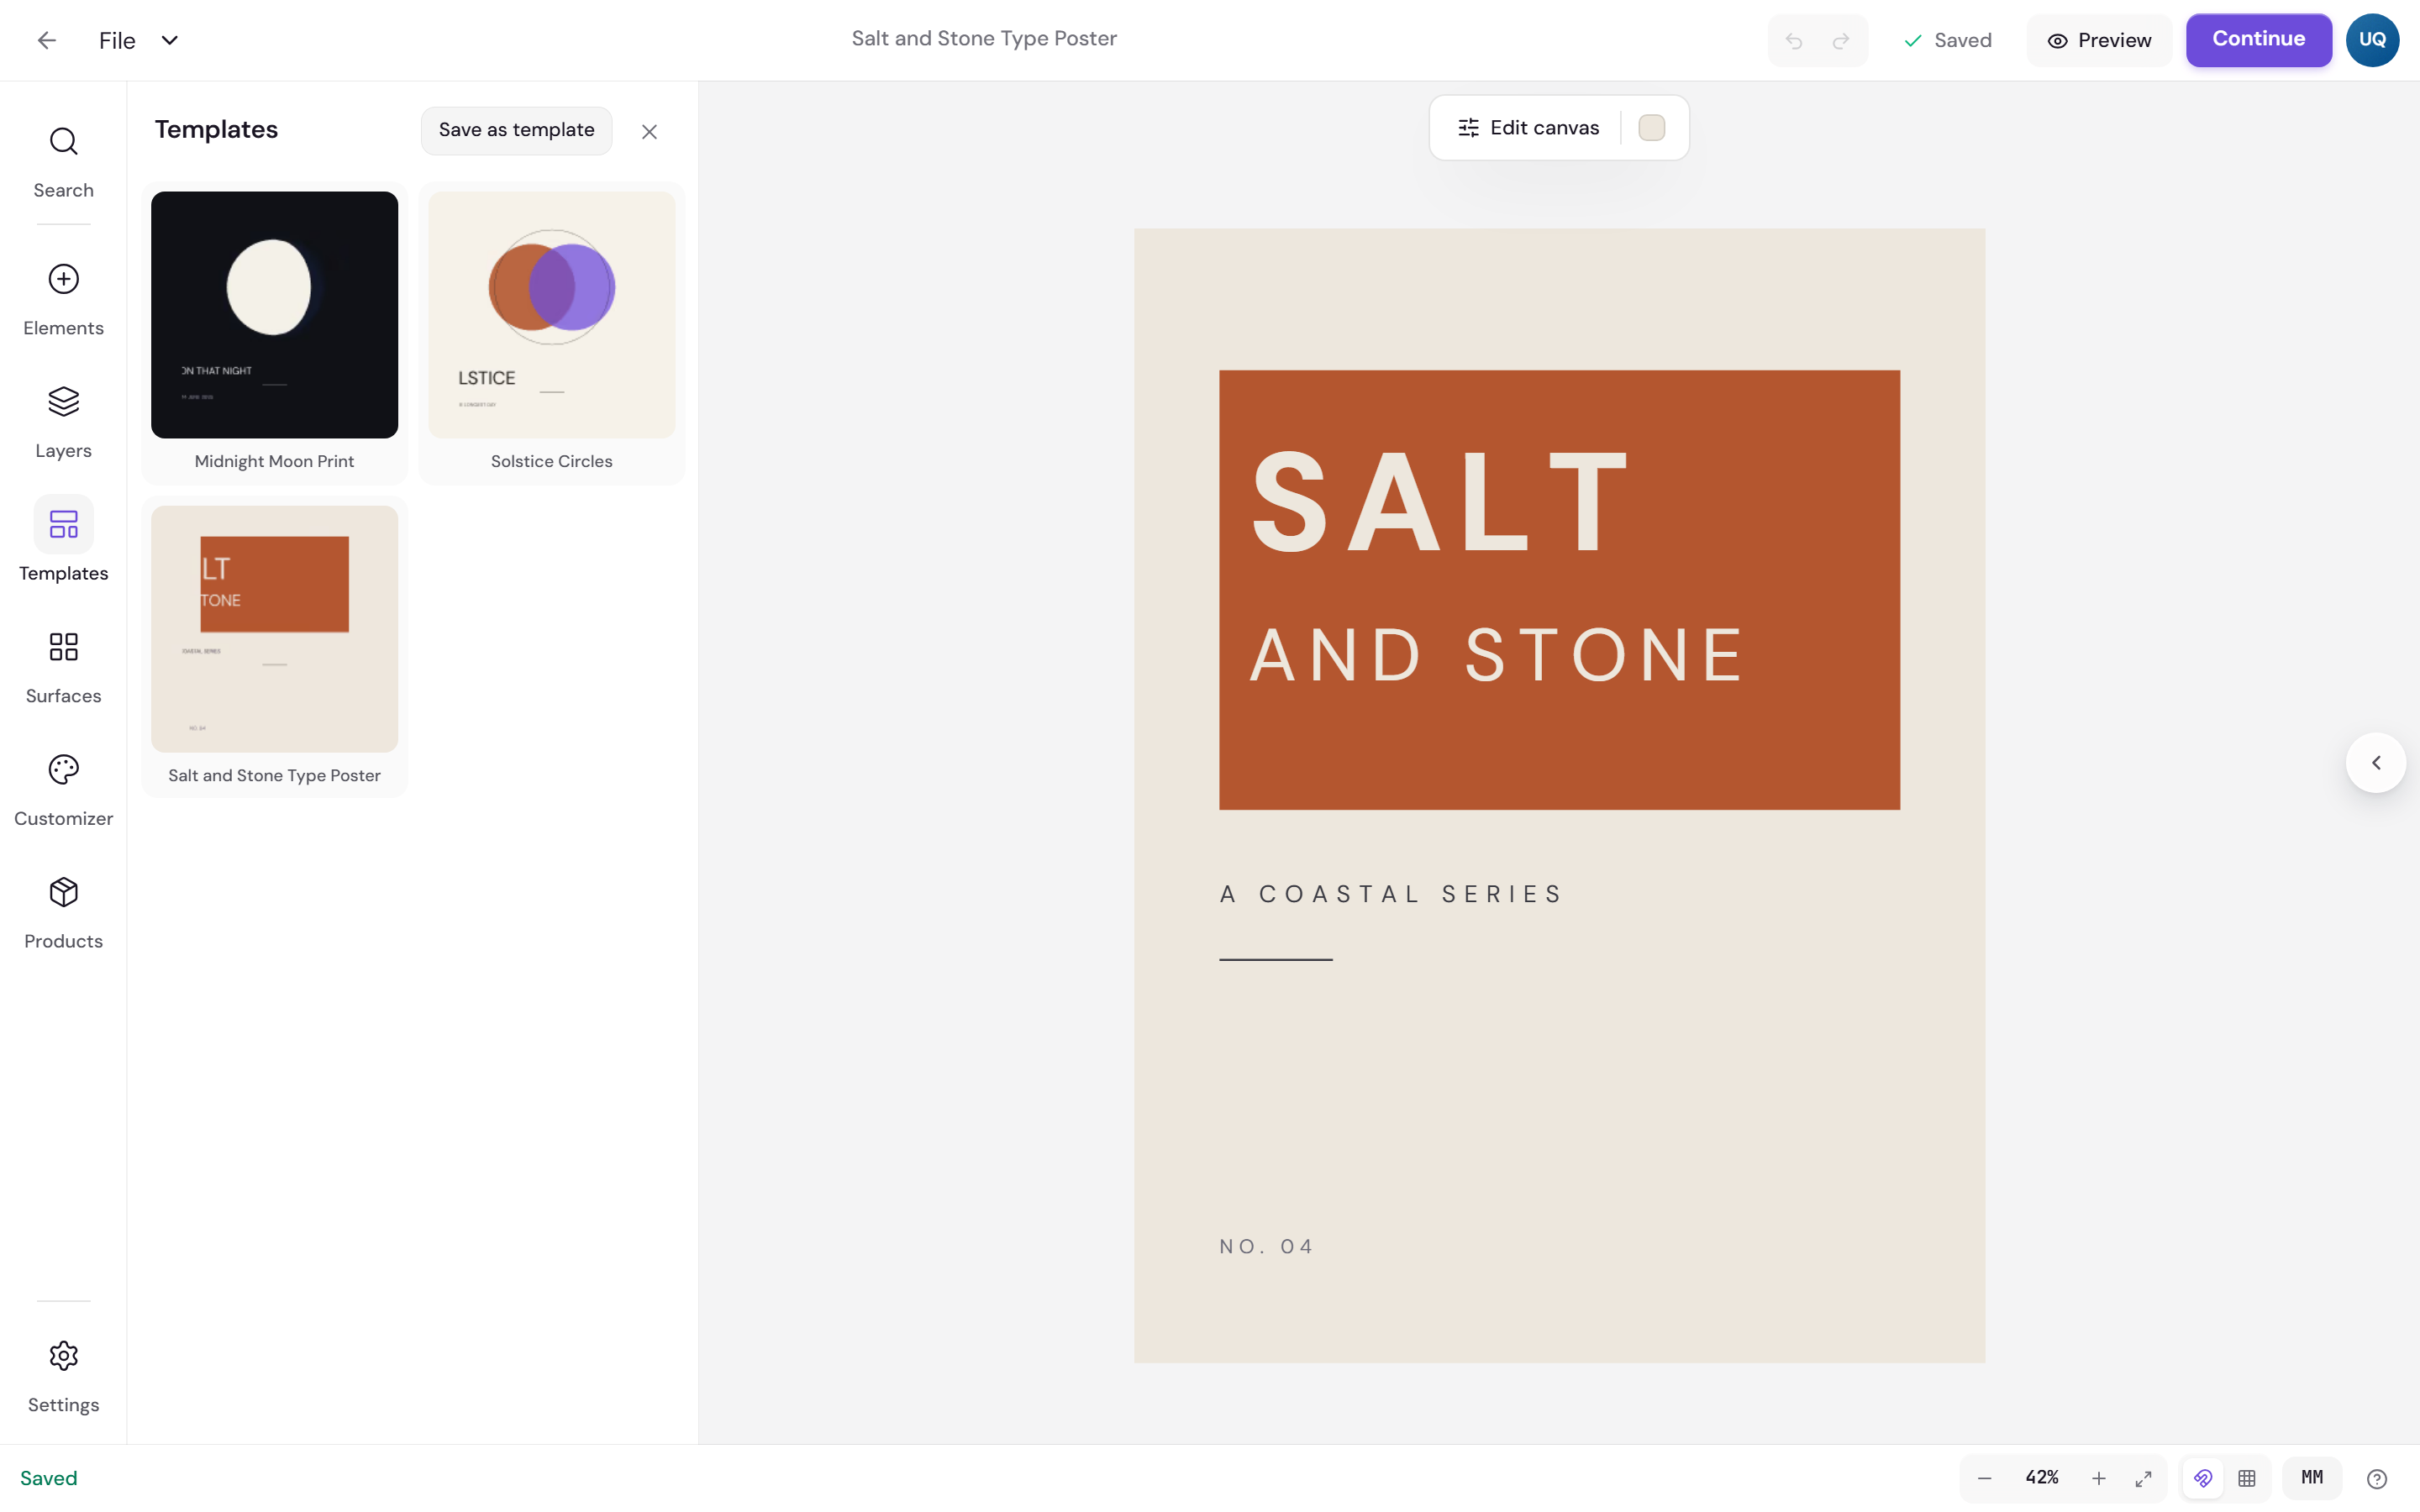
Task: Fit canvas to screen with the expand icon
Action: point(2143,1478)
